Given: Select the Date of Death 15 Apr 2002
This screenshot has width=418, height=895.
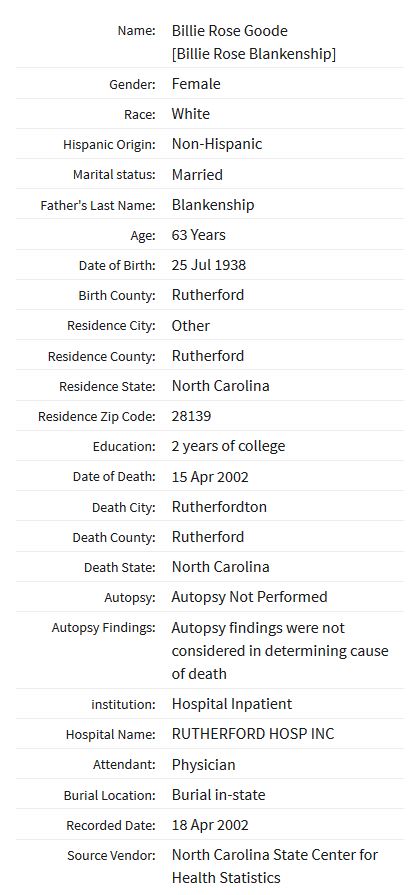Looking at the screenshot, I should pyautogui.click(x=210, y=477).
